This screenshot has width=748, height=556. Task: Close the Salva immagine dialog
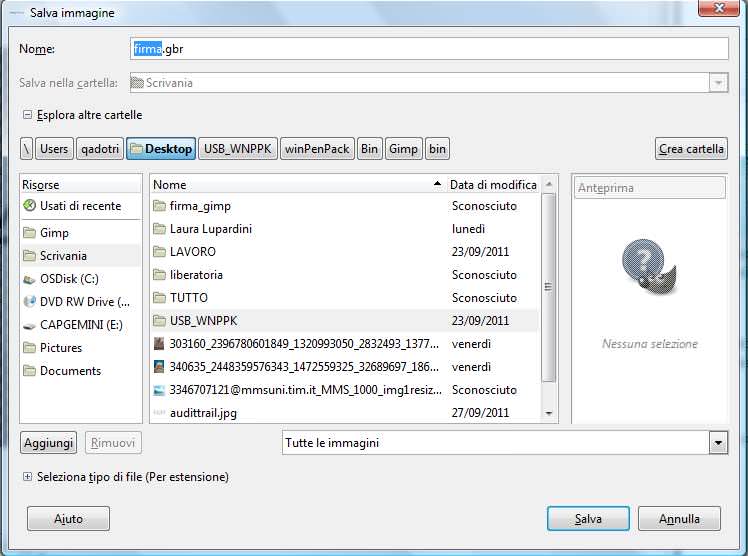[719, 8]
